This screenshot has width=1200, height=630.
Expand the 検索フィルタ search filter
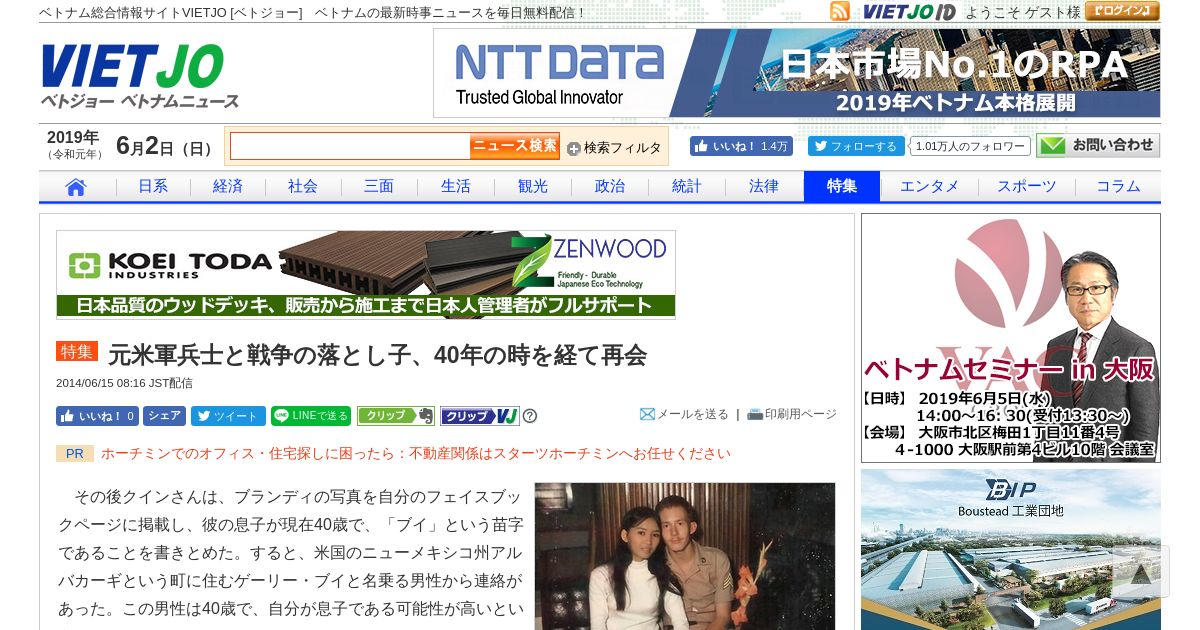click(614, 148)
